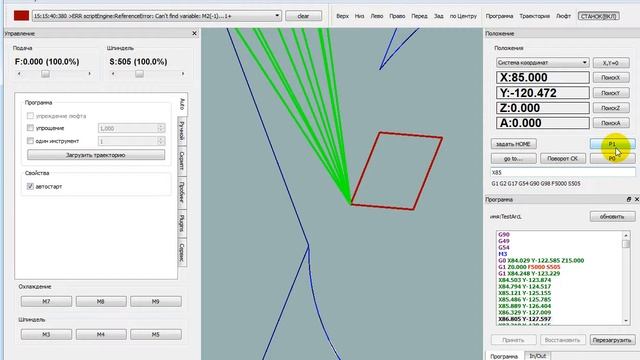640x360 pixels.
Task: Click the Перезагрузить button
Action: (612, 340)
